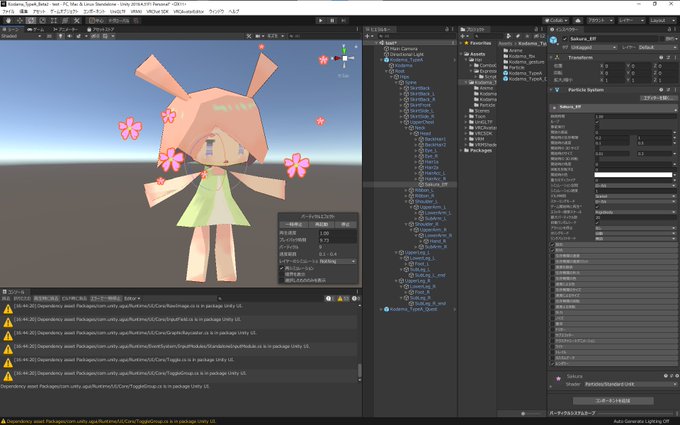Collapse the Assets folder in Project

(x=461, y=54)
